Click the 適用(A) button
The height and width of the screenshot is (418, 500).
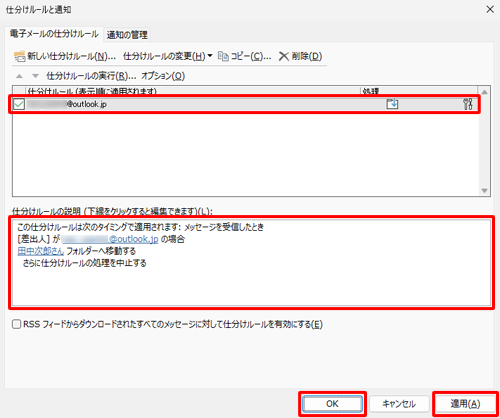point(465,404)
